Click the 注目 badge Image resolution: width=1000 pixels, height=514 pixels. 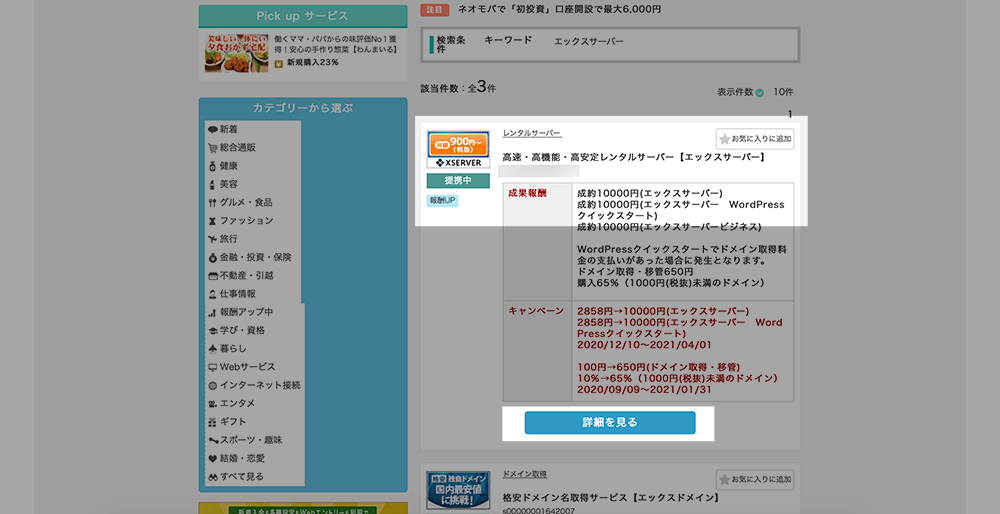tap(435, 10)
